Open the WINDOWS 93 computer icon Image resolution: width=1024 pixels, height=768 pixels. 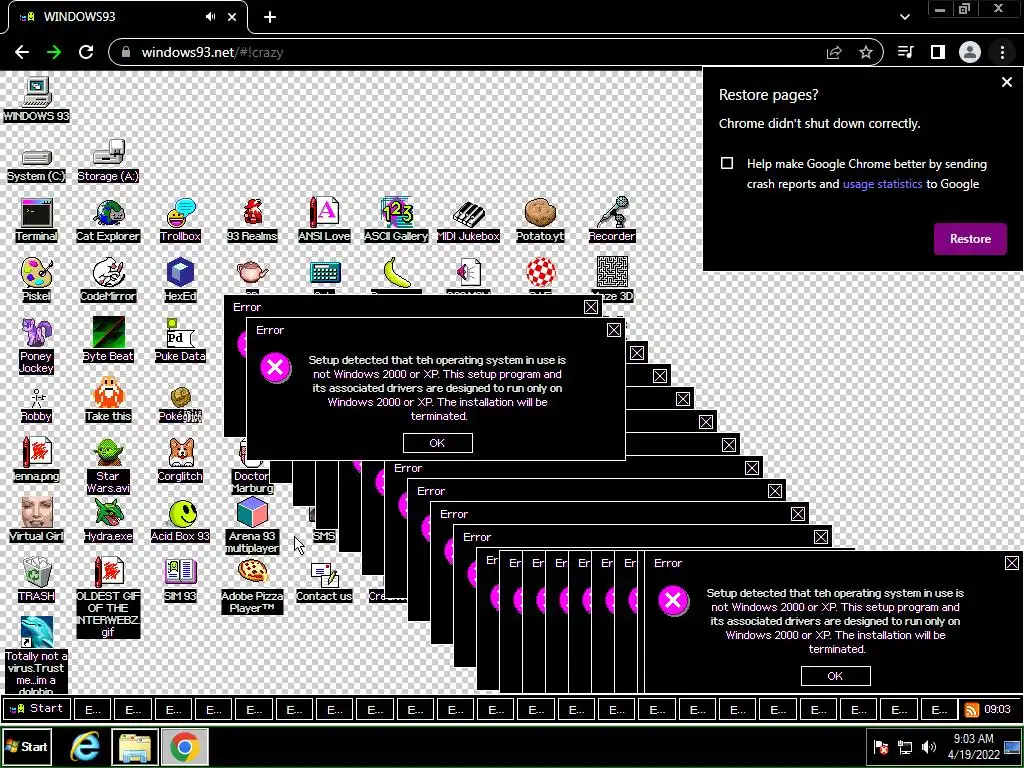click(x=36, y=100)
